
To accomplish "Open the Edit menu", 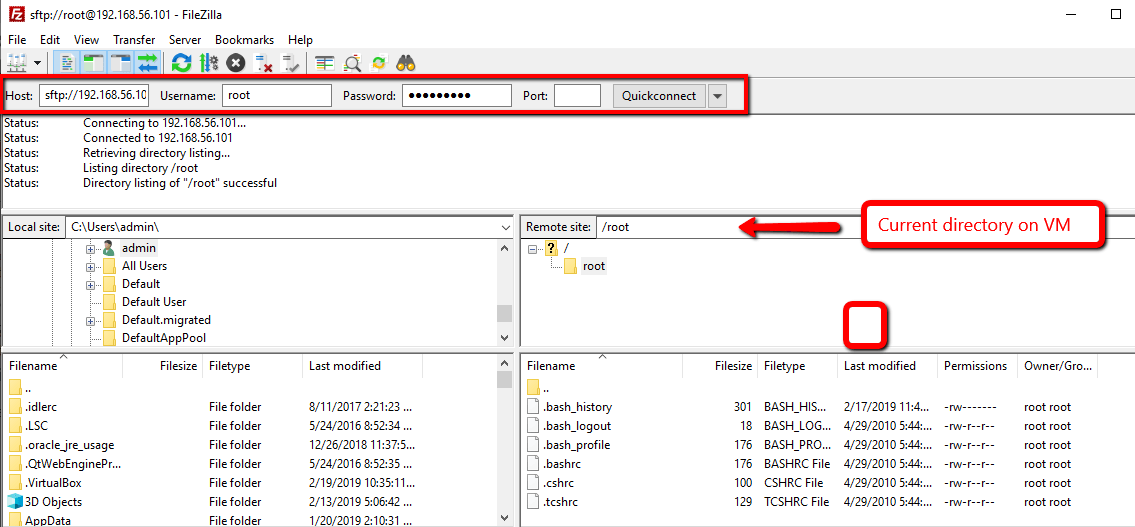I will click(x=50, y=40).
